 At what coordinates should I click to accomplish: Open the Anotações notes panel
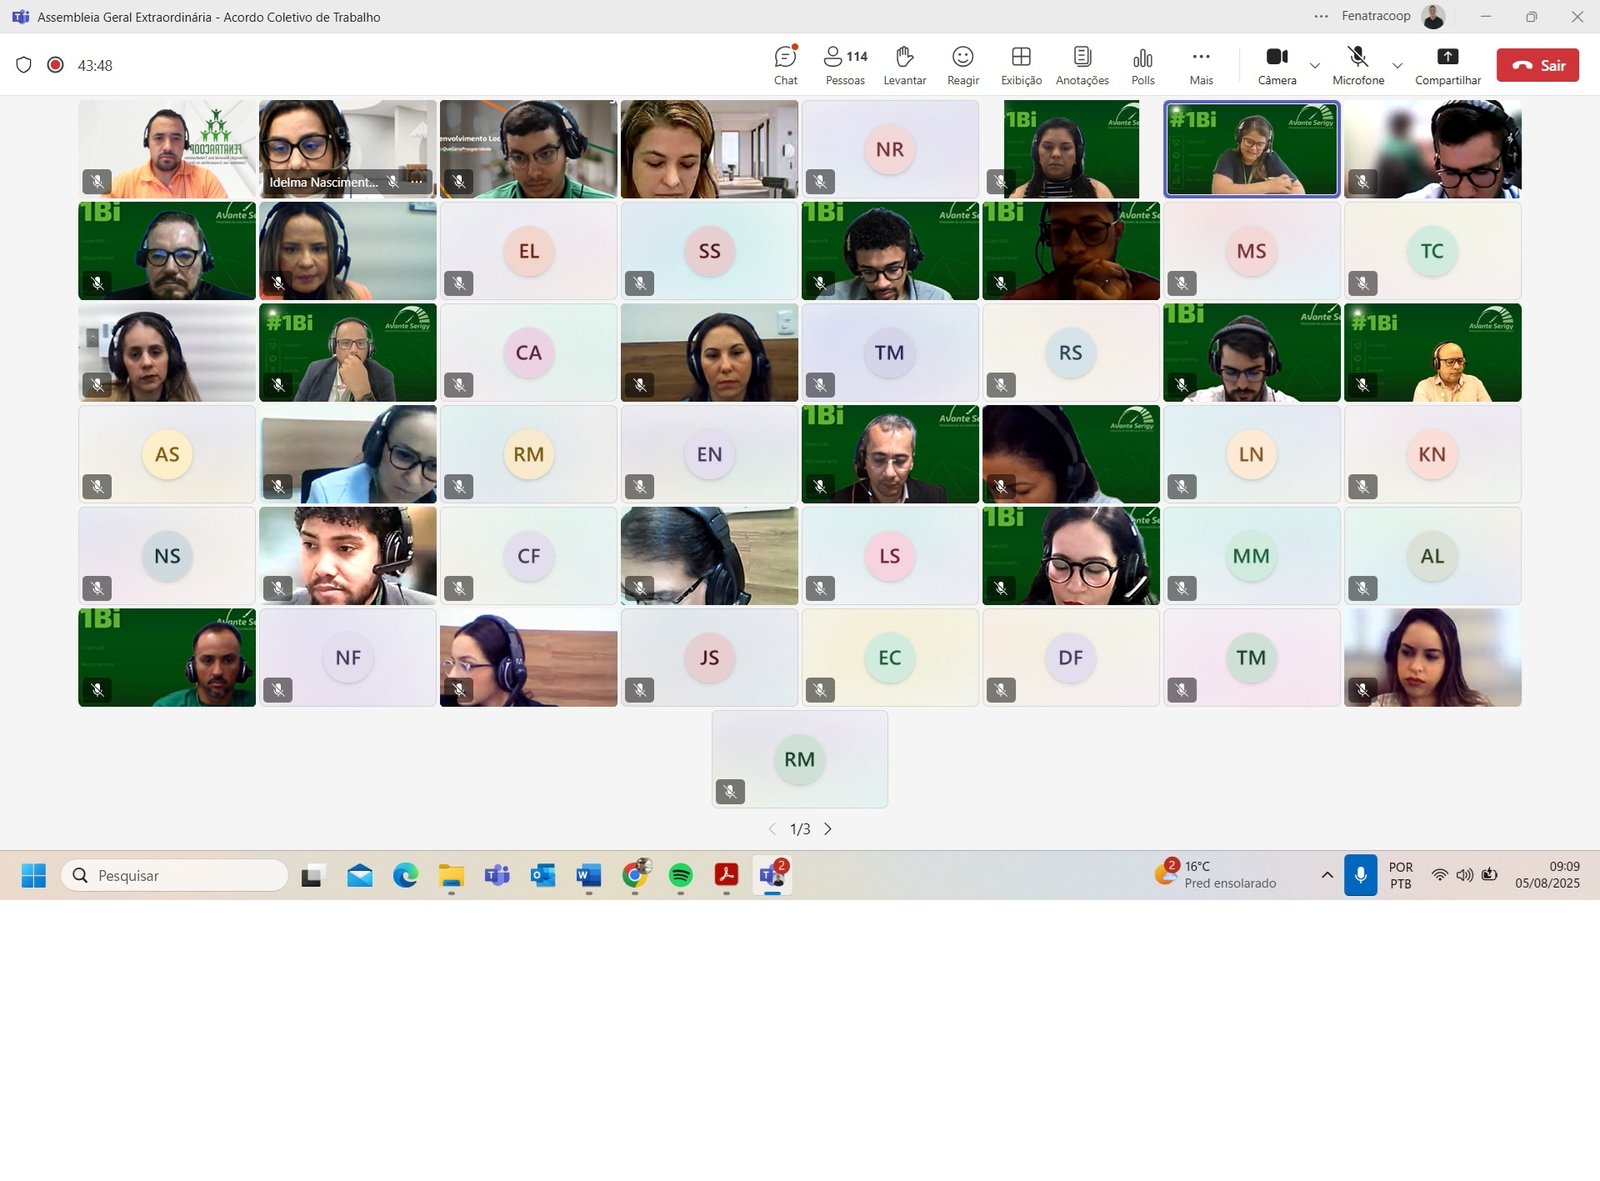point(1082,65)
